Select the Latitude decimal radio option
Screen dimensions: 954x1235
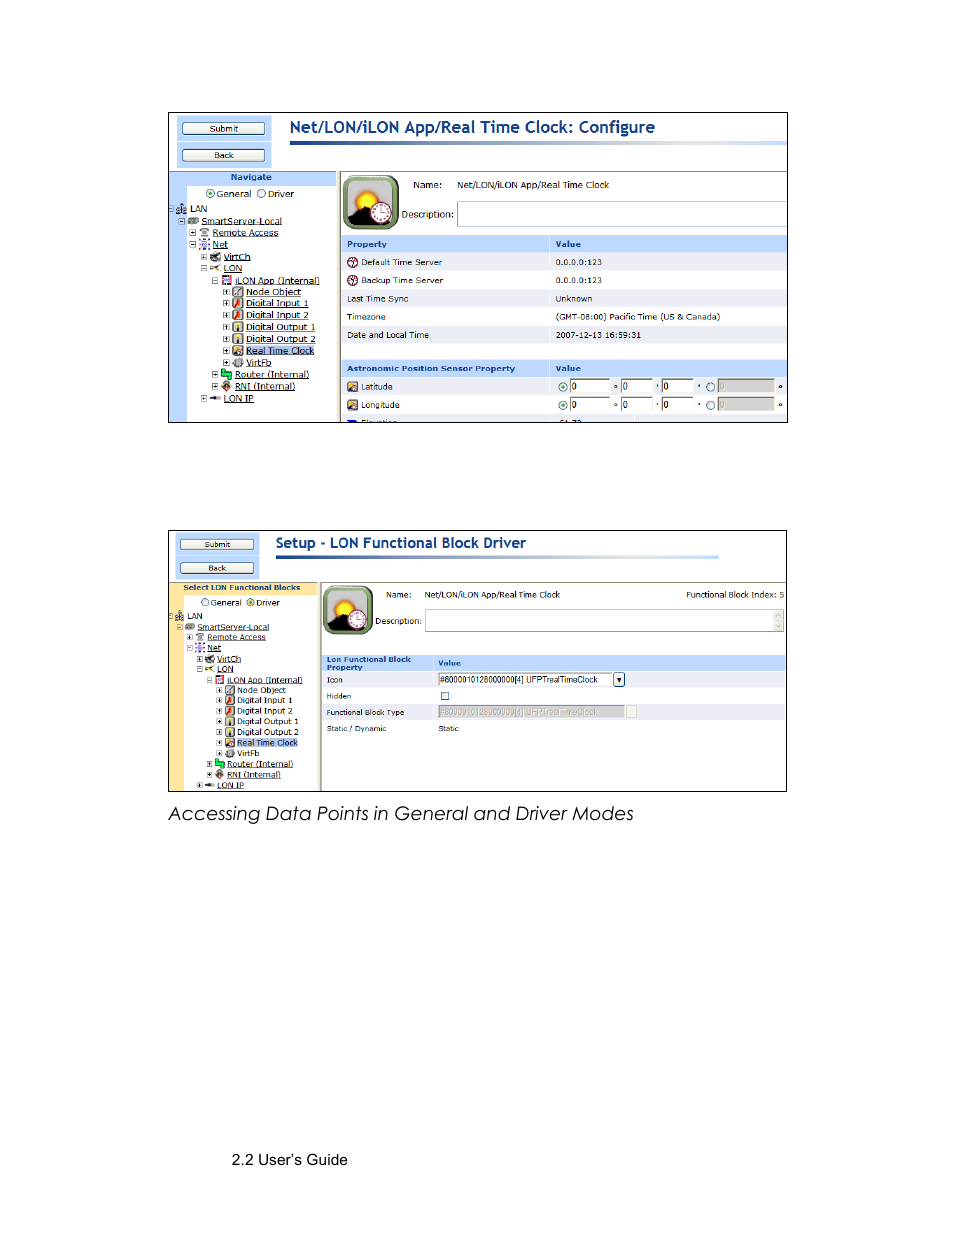click(x=711, y=387)
